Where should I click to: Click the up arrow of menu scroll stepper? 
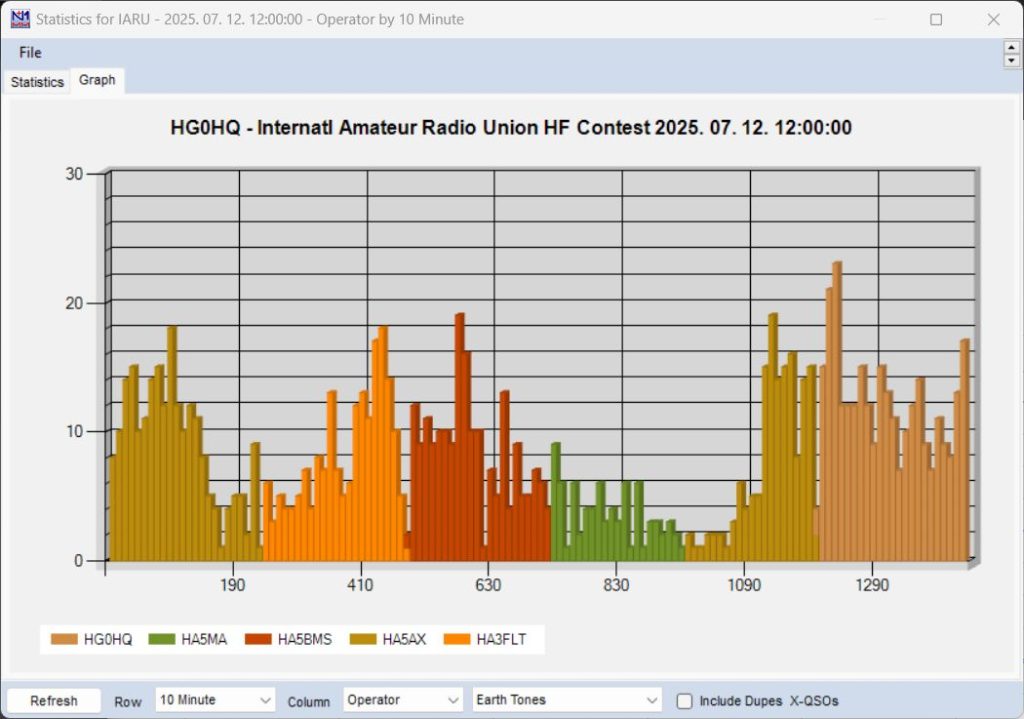(1011, 48)
